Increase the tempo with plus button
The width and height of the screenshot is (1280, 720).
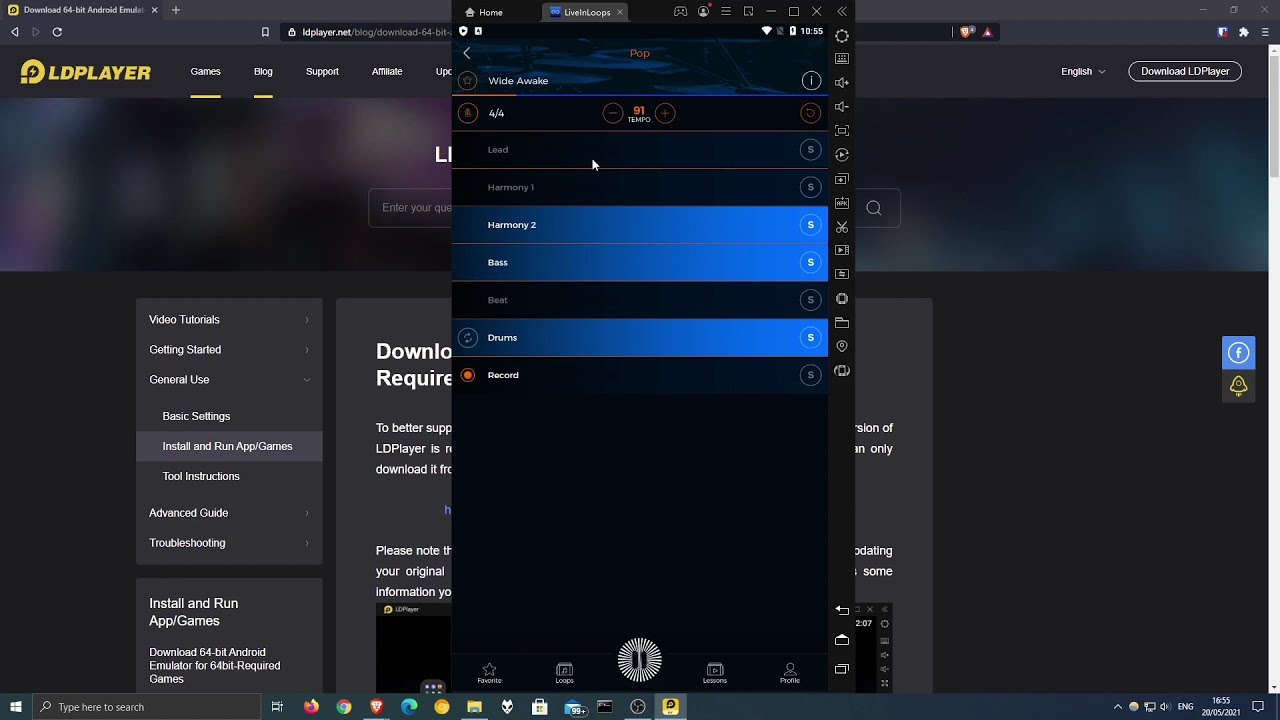point(665,113)
